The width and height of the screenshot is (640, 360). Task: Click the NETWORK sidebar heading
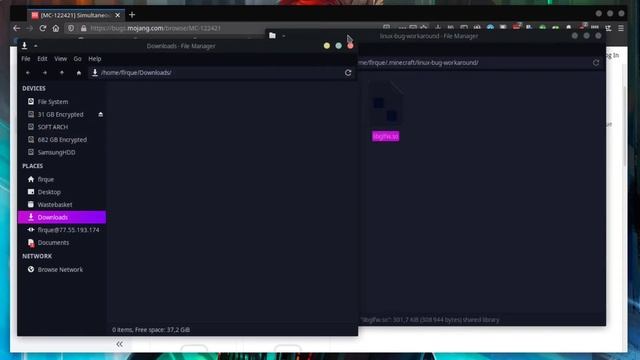pyautogui.click(x=37, y=256)
